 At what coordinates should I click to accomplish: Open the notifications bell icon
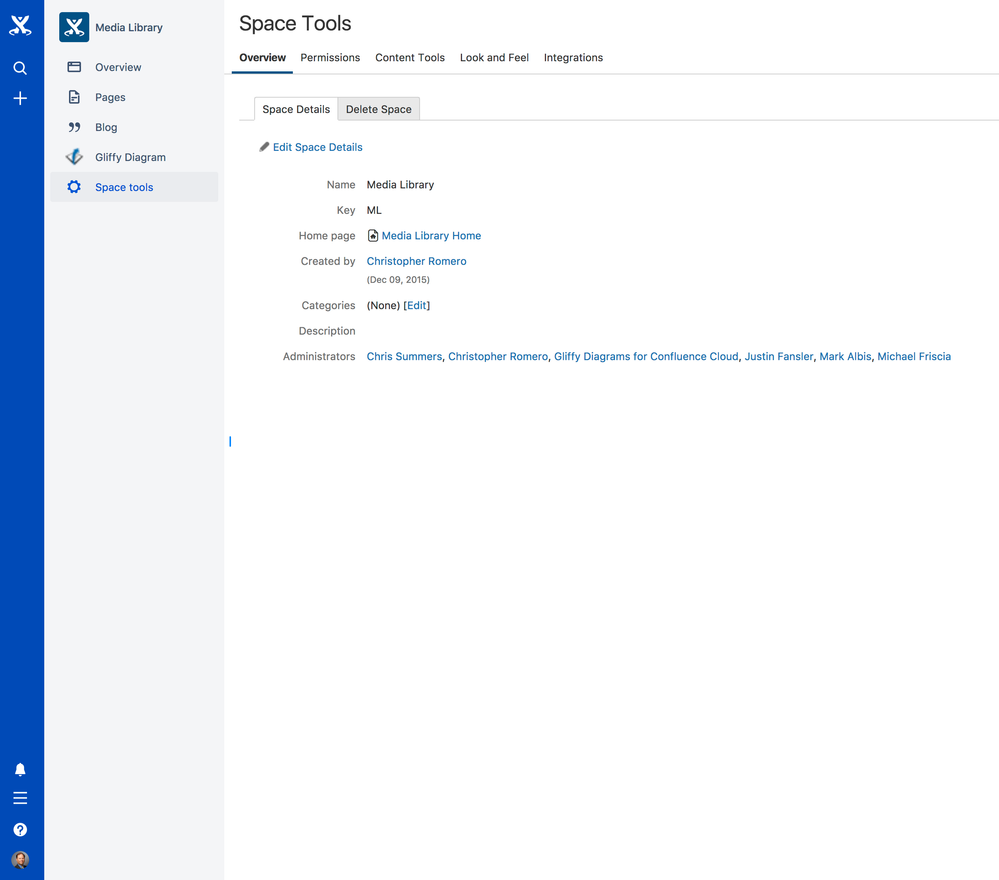20,769
